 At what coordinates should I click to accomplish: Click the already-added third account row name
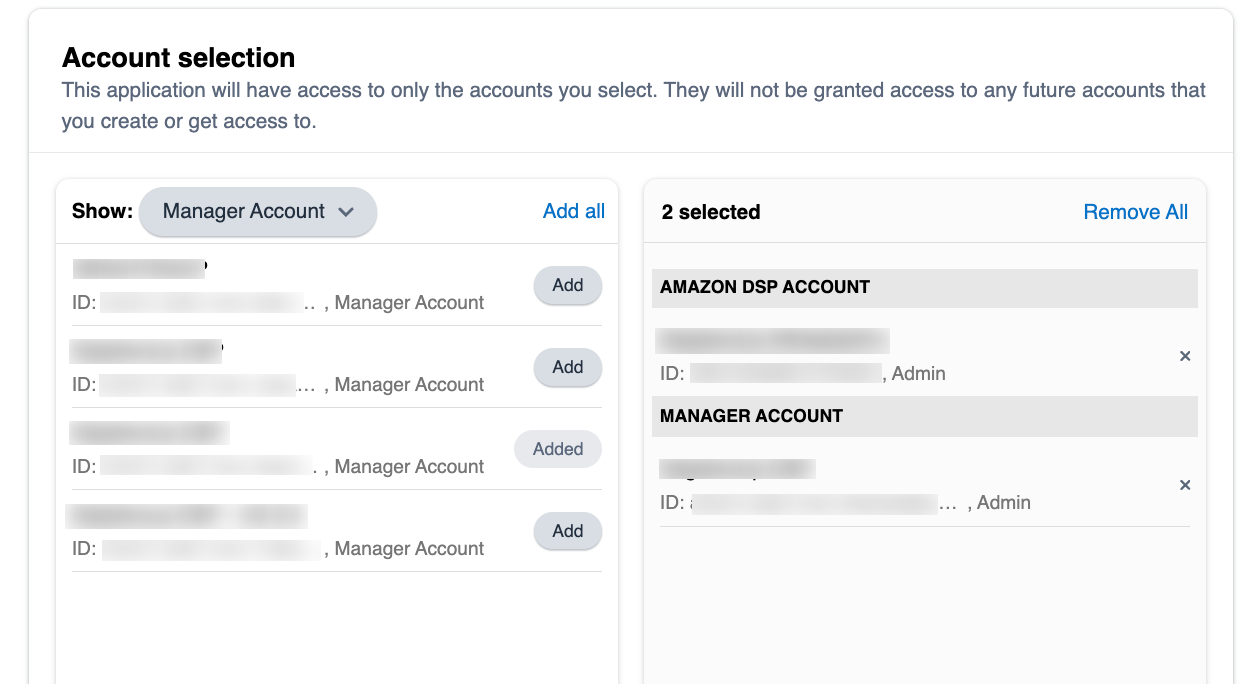149,433
